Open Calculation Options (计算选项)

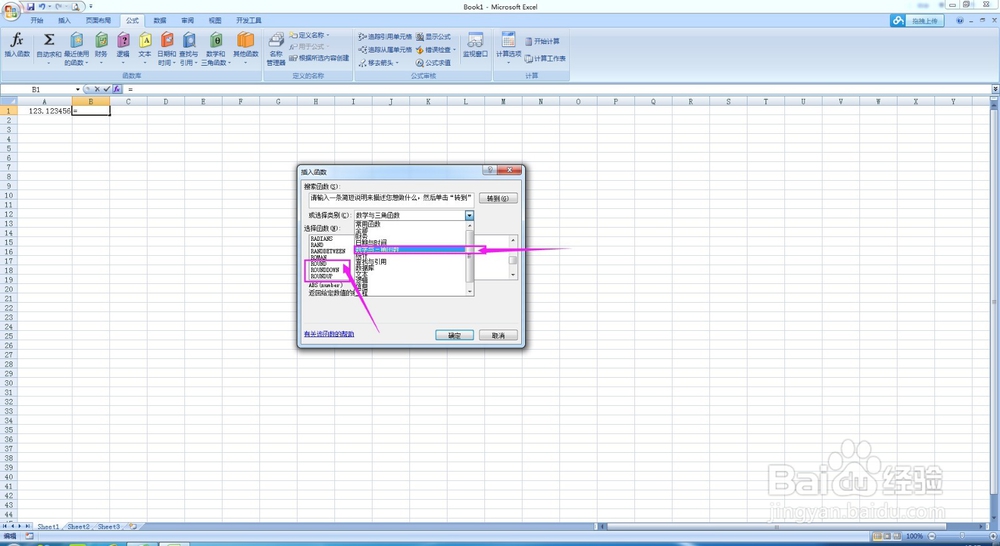(x=508, y=47)
